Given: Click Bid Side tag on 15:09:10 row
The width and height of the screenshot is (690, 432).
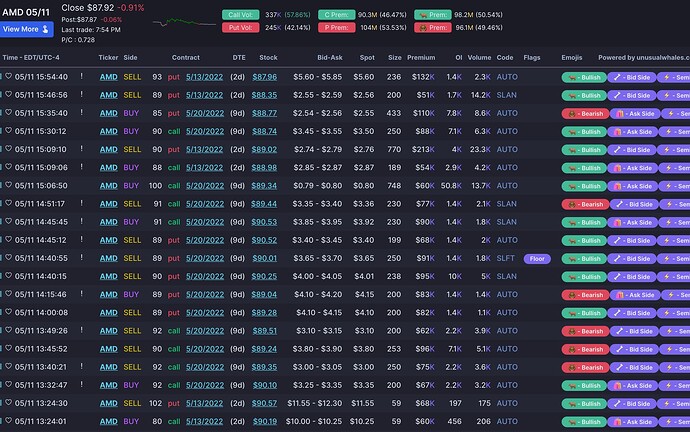Looking at the screenshot, I should (x=631, y=150).
